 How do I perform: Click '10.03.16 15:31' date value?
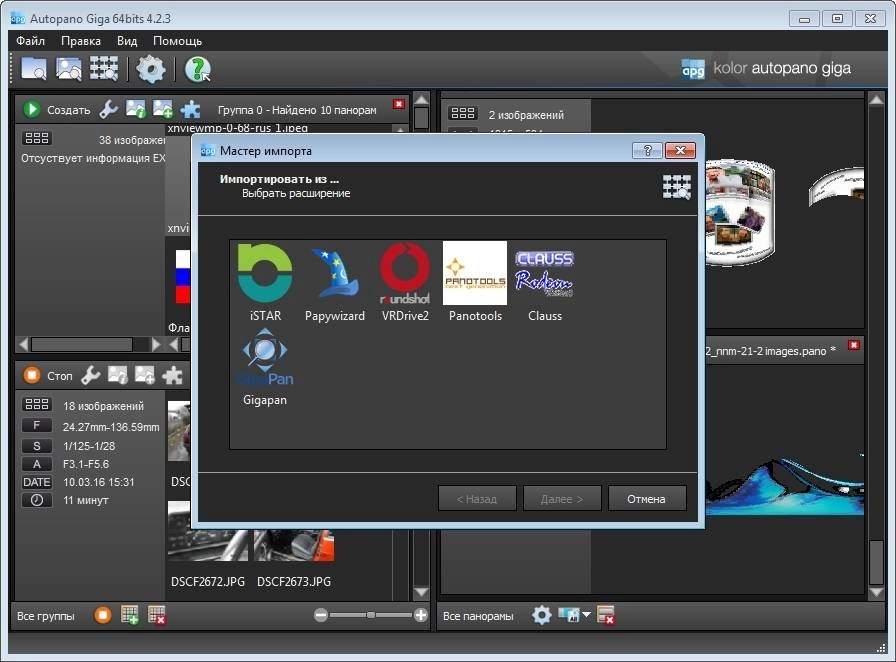pyautogui.click(x=99, y=482)
